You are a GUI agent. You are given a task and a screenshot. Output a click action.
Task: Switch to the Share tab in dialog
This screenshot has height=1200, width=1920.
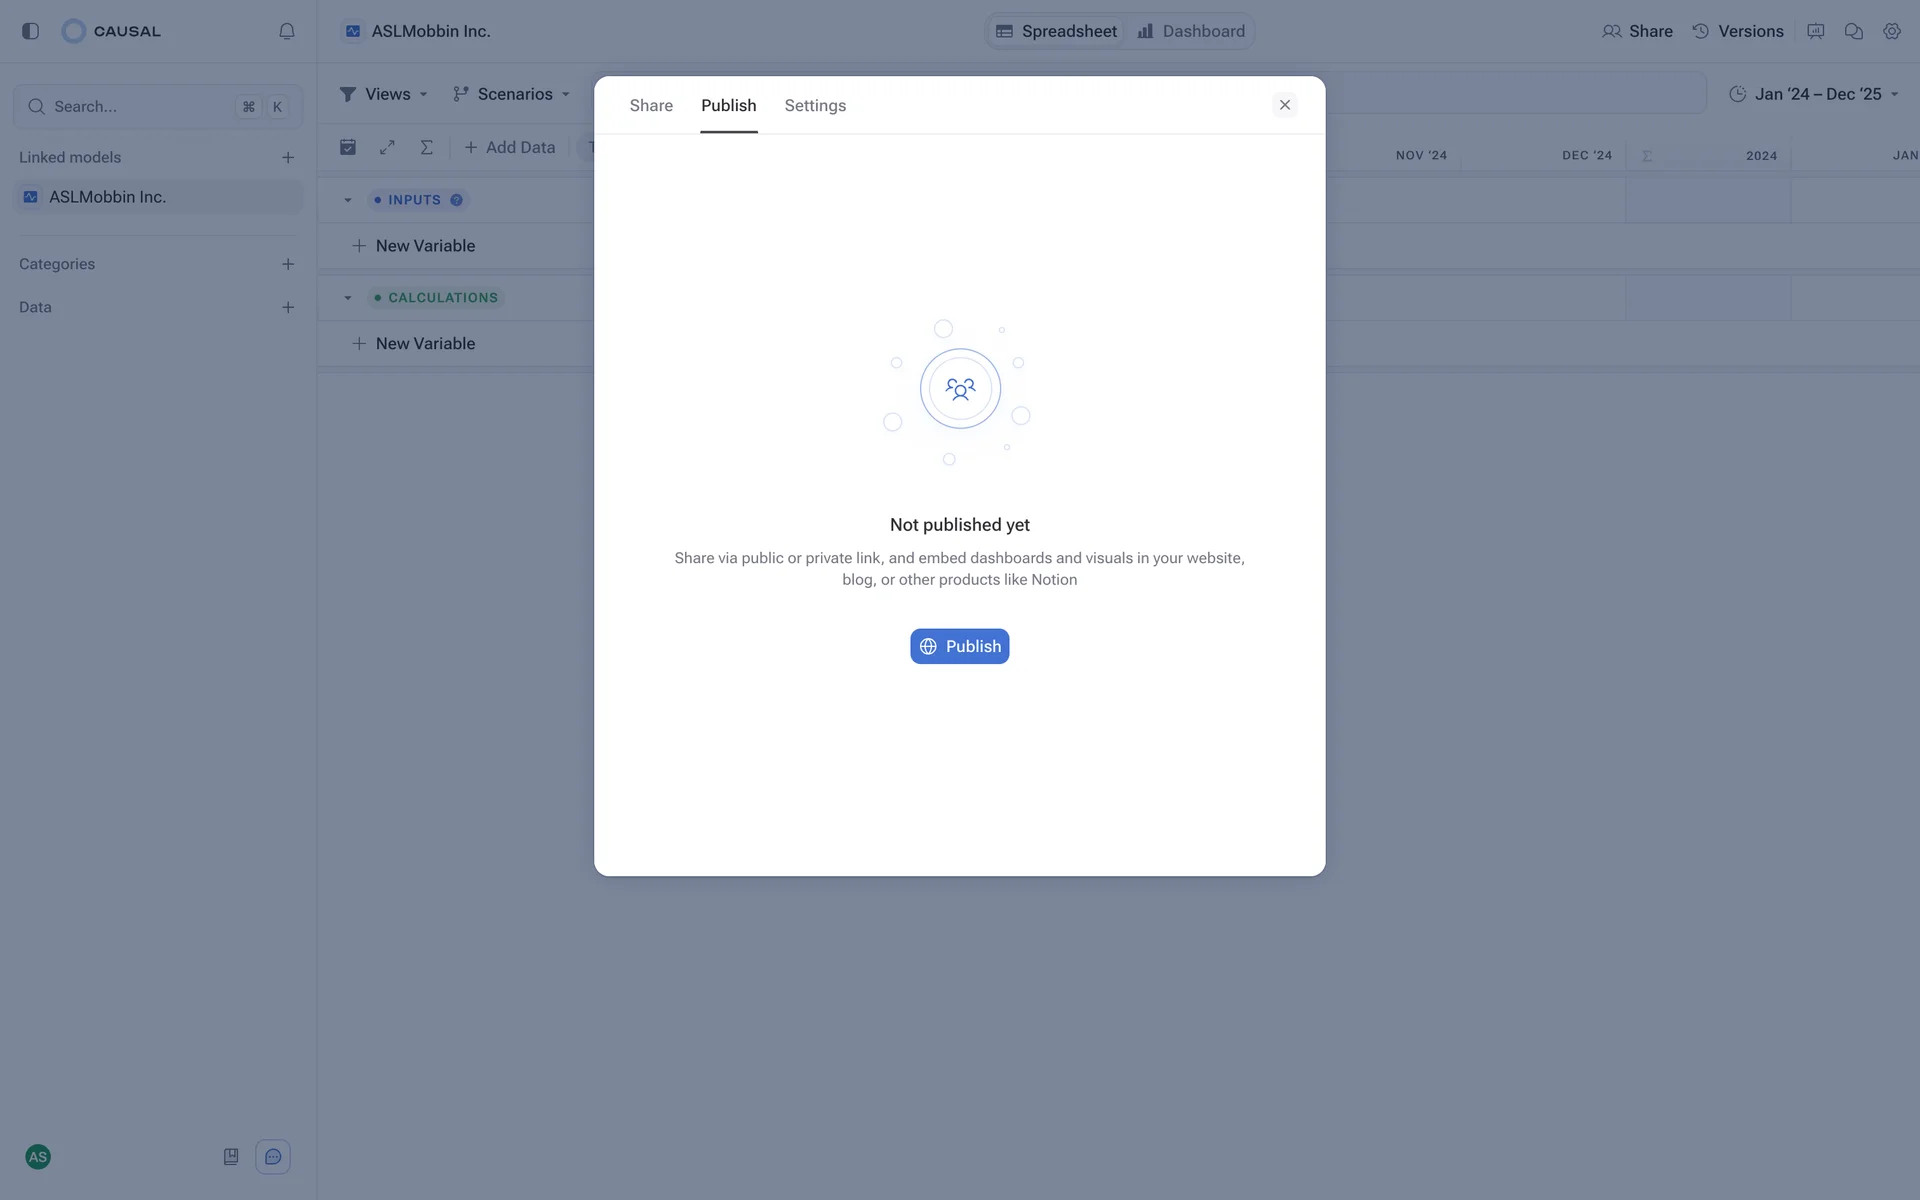pos(651,106)
